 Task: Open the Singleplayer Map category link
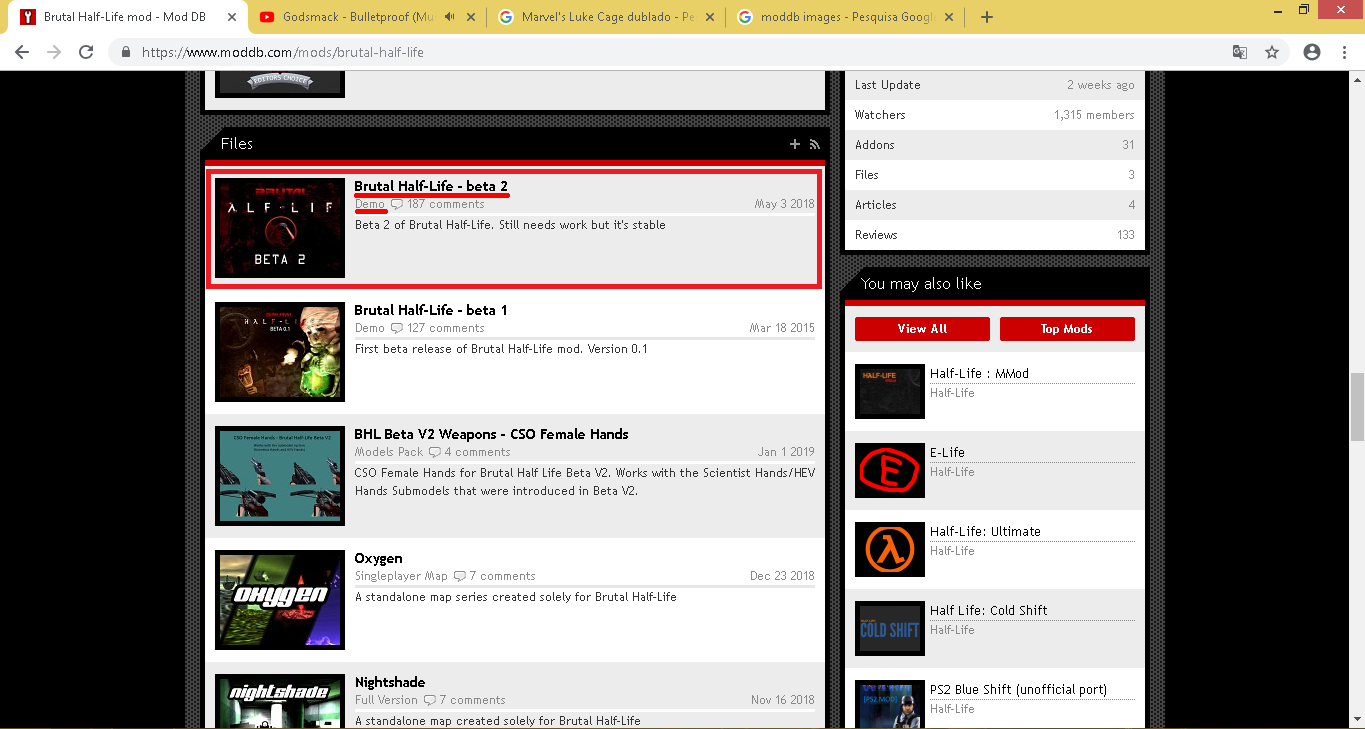[x=402, y=576]
